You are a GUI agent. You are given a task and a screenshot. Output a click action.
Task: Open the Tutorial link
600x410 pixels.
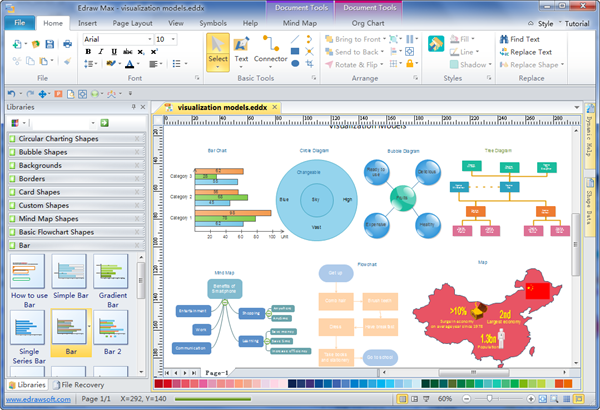pyautogui.click(x=577, y=24)
